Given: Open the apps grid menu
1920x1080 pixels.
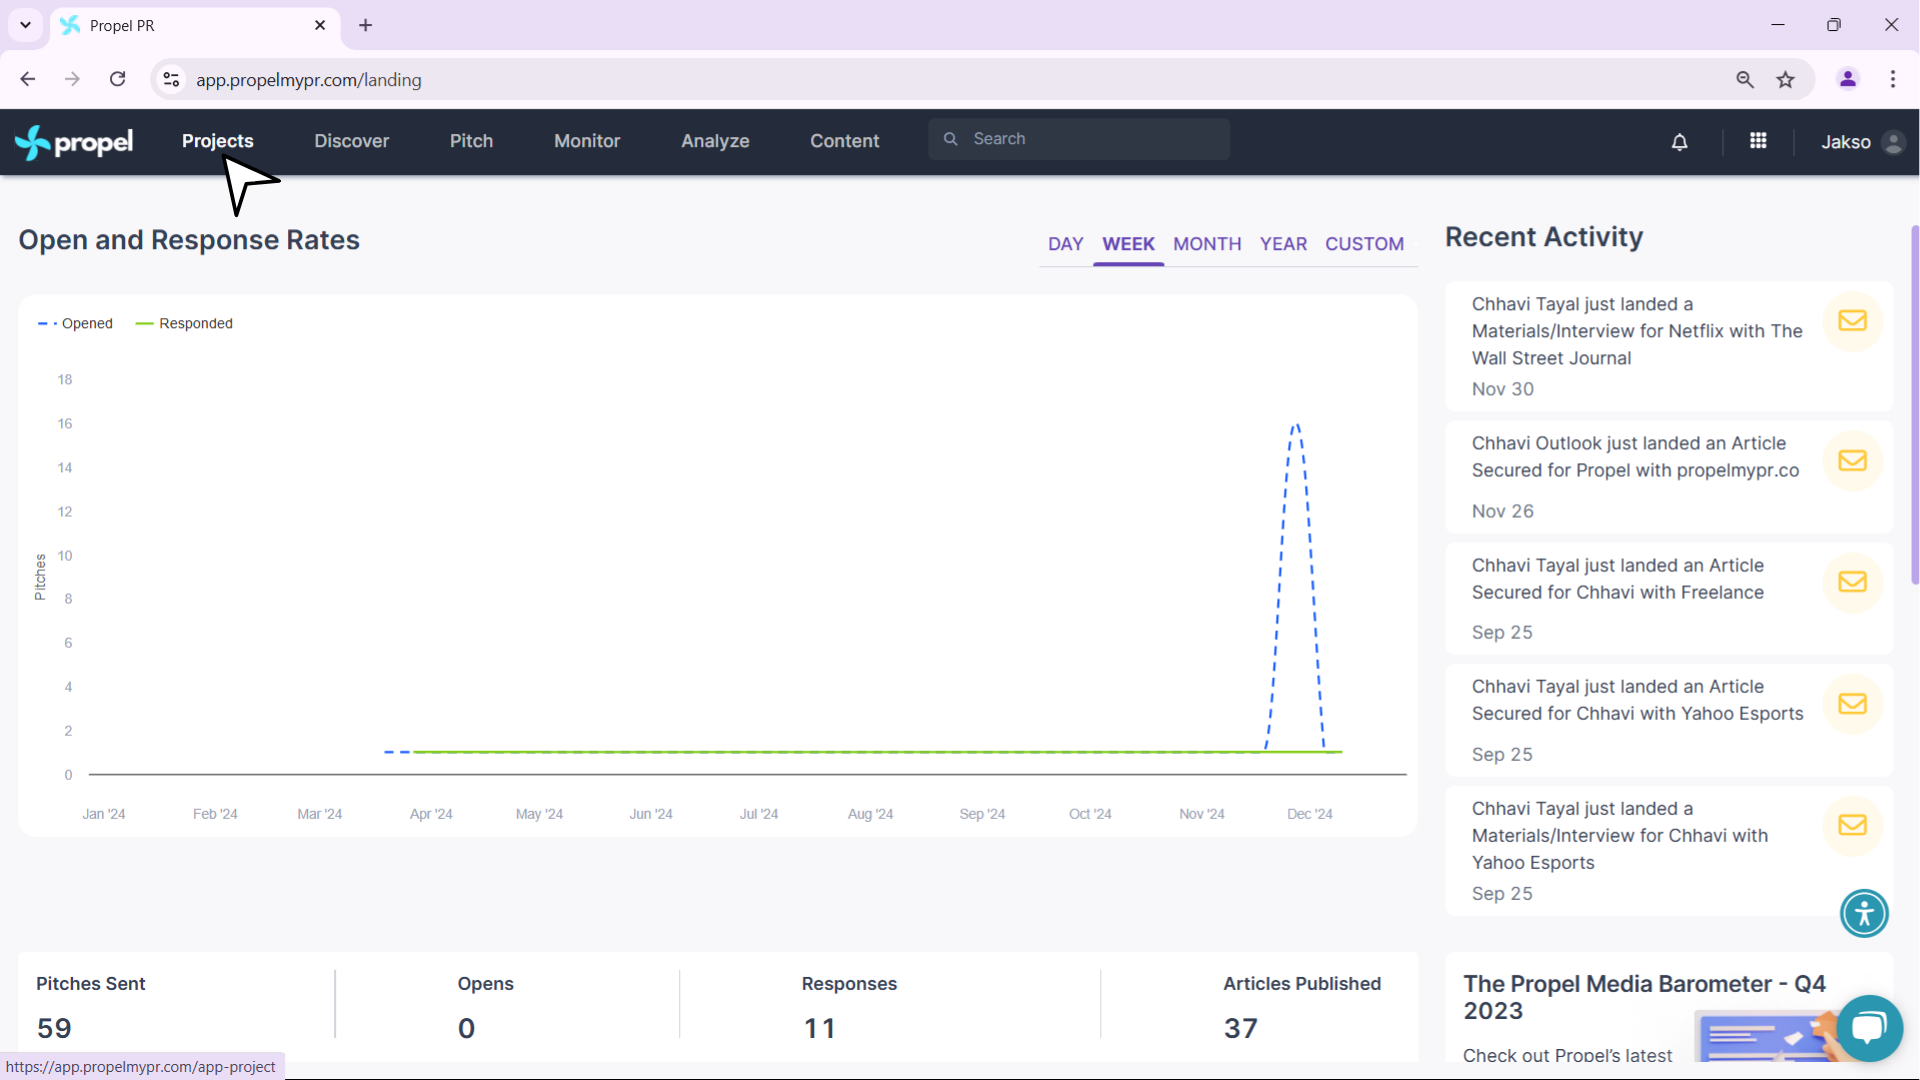Looking at the screenshot, I should click(x=1758, y=141).
